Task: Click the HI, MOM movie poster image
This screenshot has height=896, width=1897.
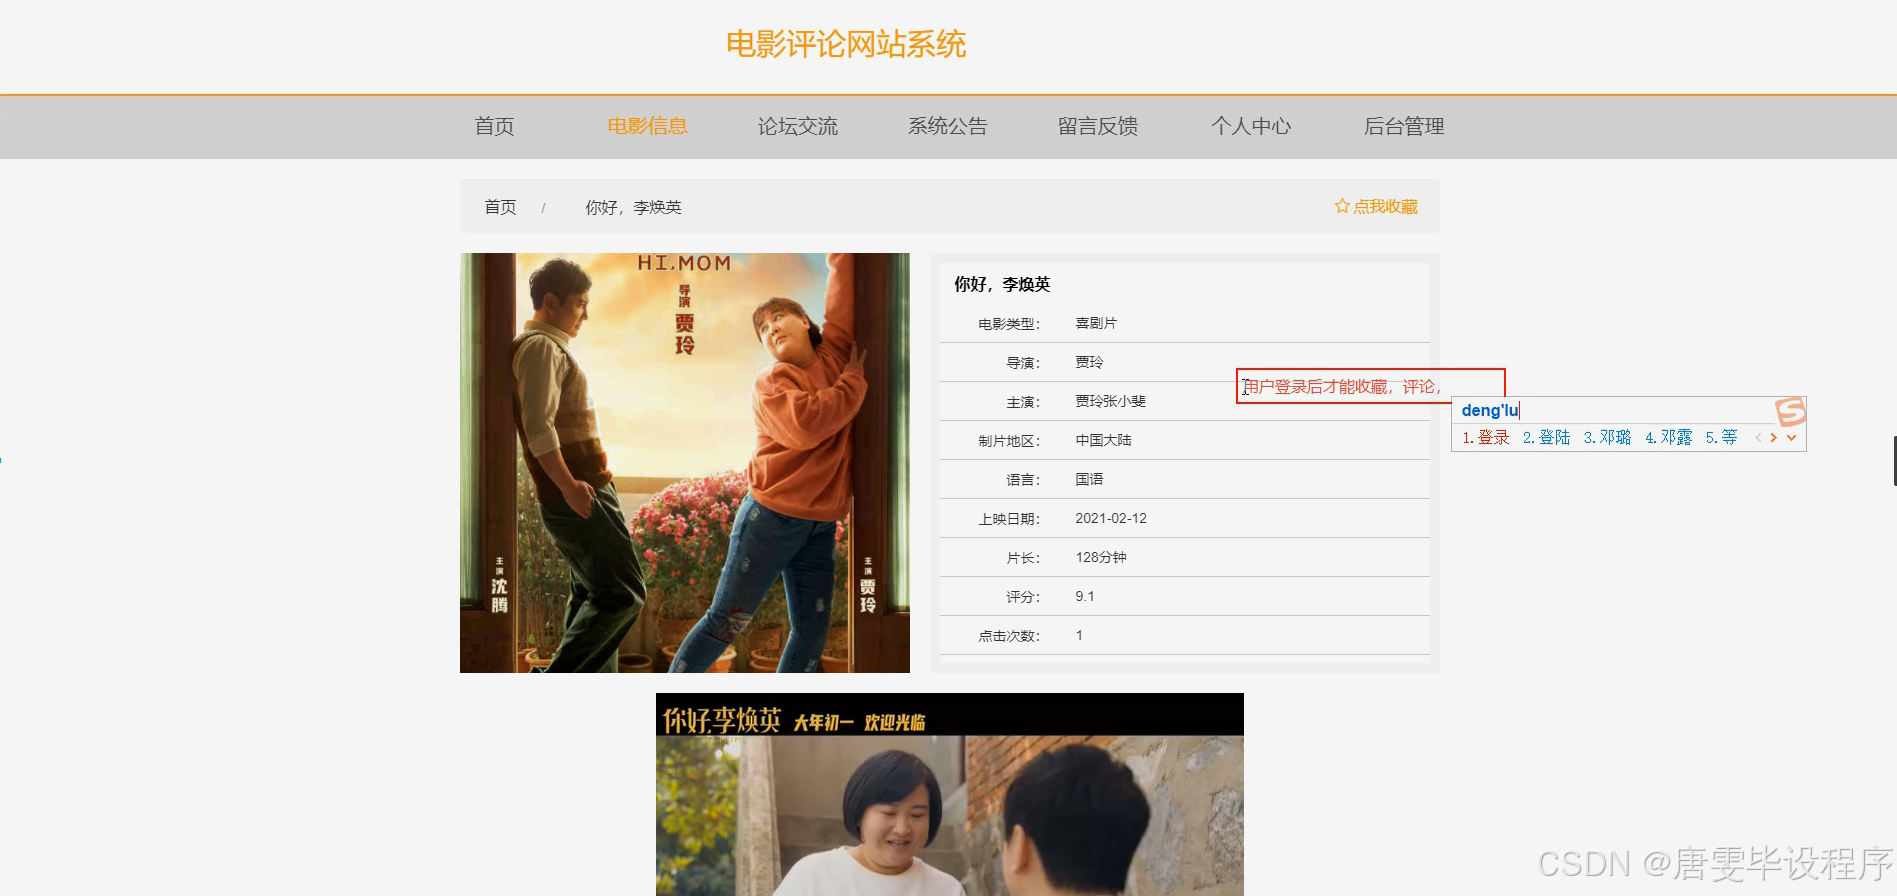Action: pos(685,463)
